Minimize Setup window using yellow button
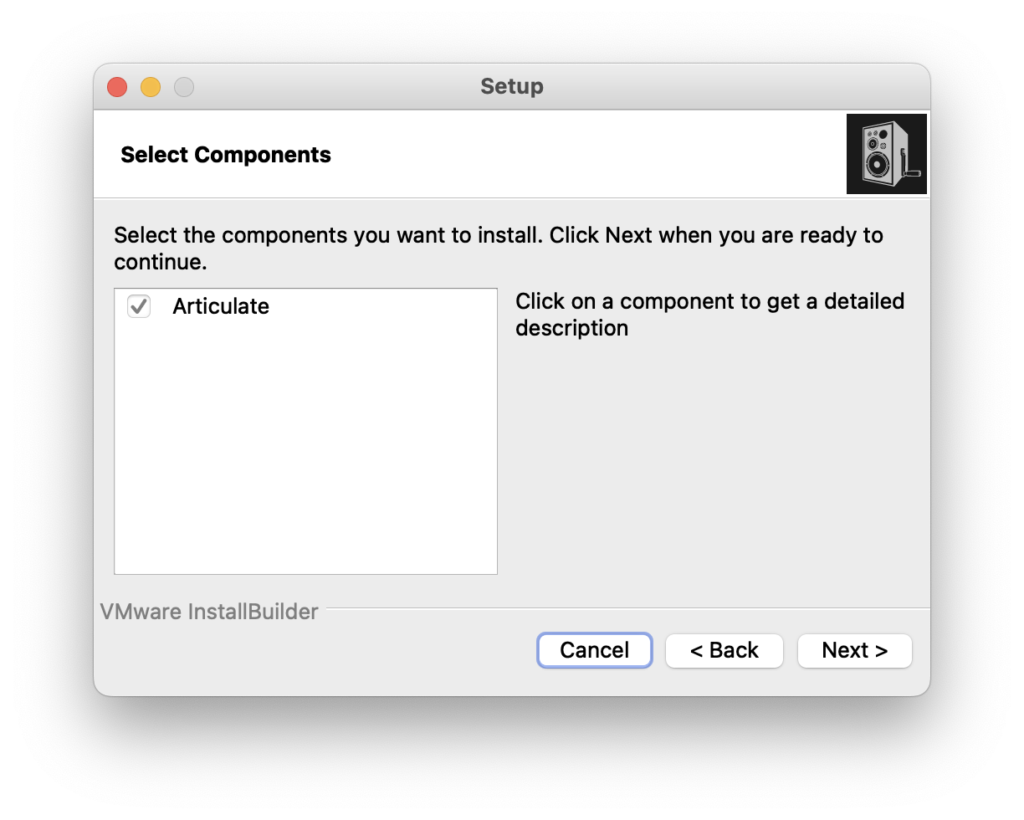The width and height of the screenshot is (1024, 820). [151, 87]
